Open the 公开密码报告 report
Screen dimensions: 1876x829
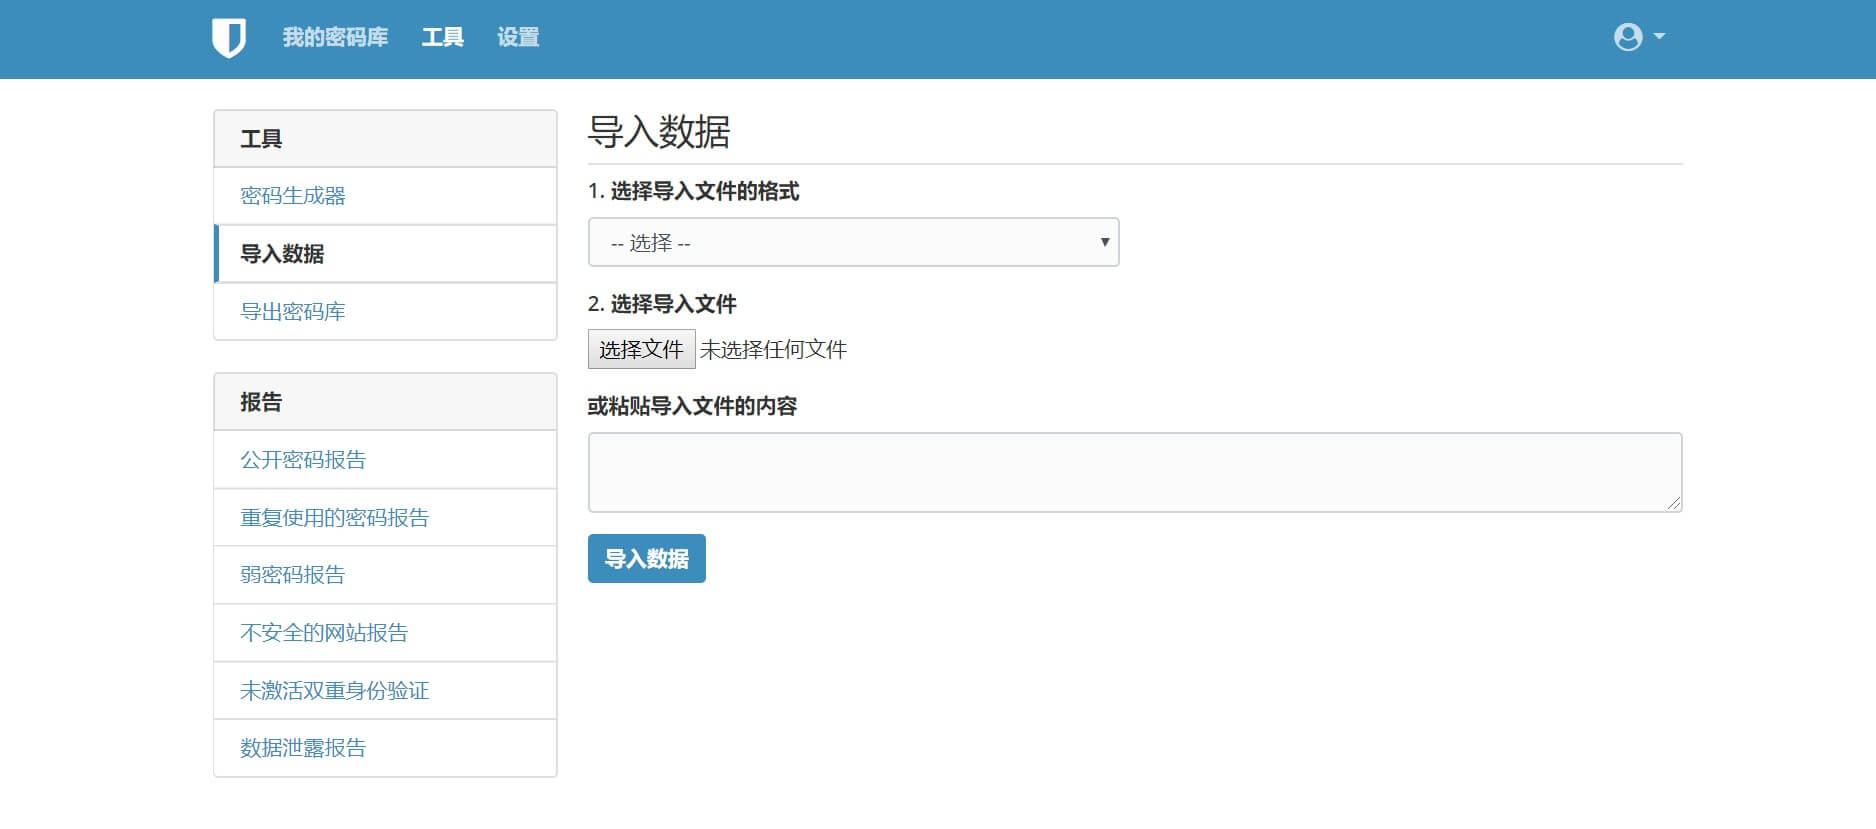coord(303,460)
